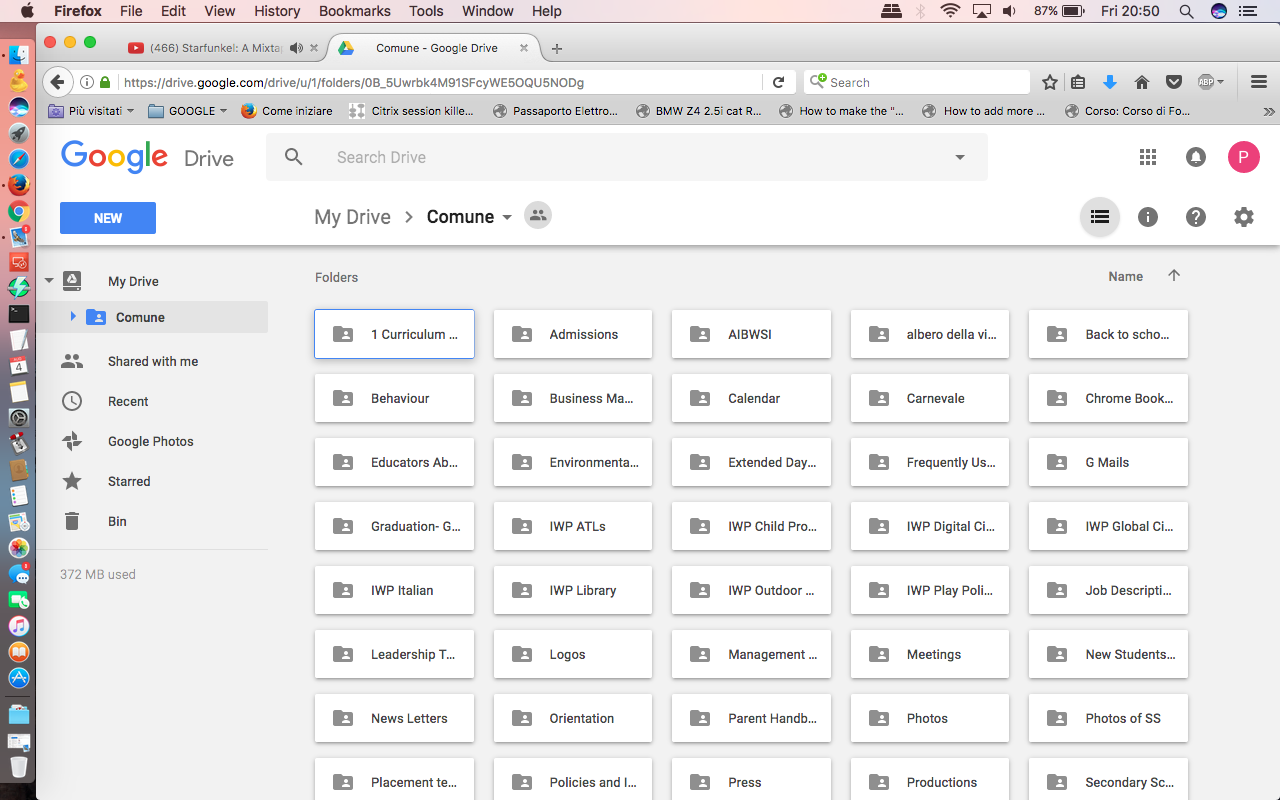
Task: Select the IWP Library folder
Action: point(573,590)
